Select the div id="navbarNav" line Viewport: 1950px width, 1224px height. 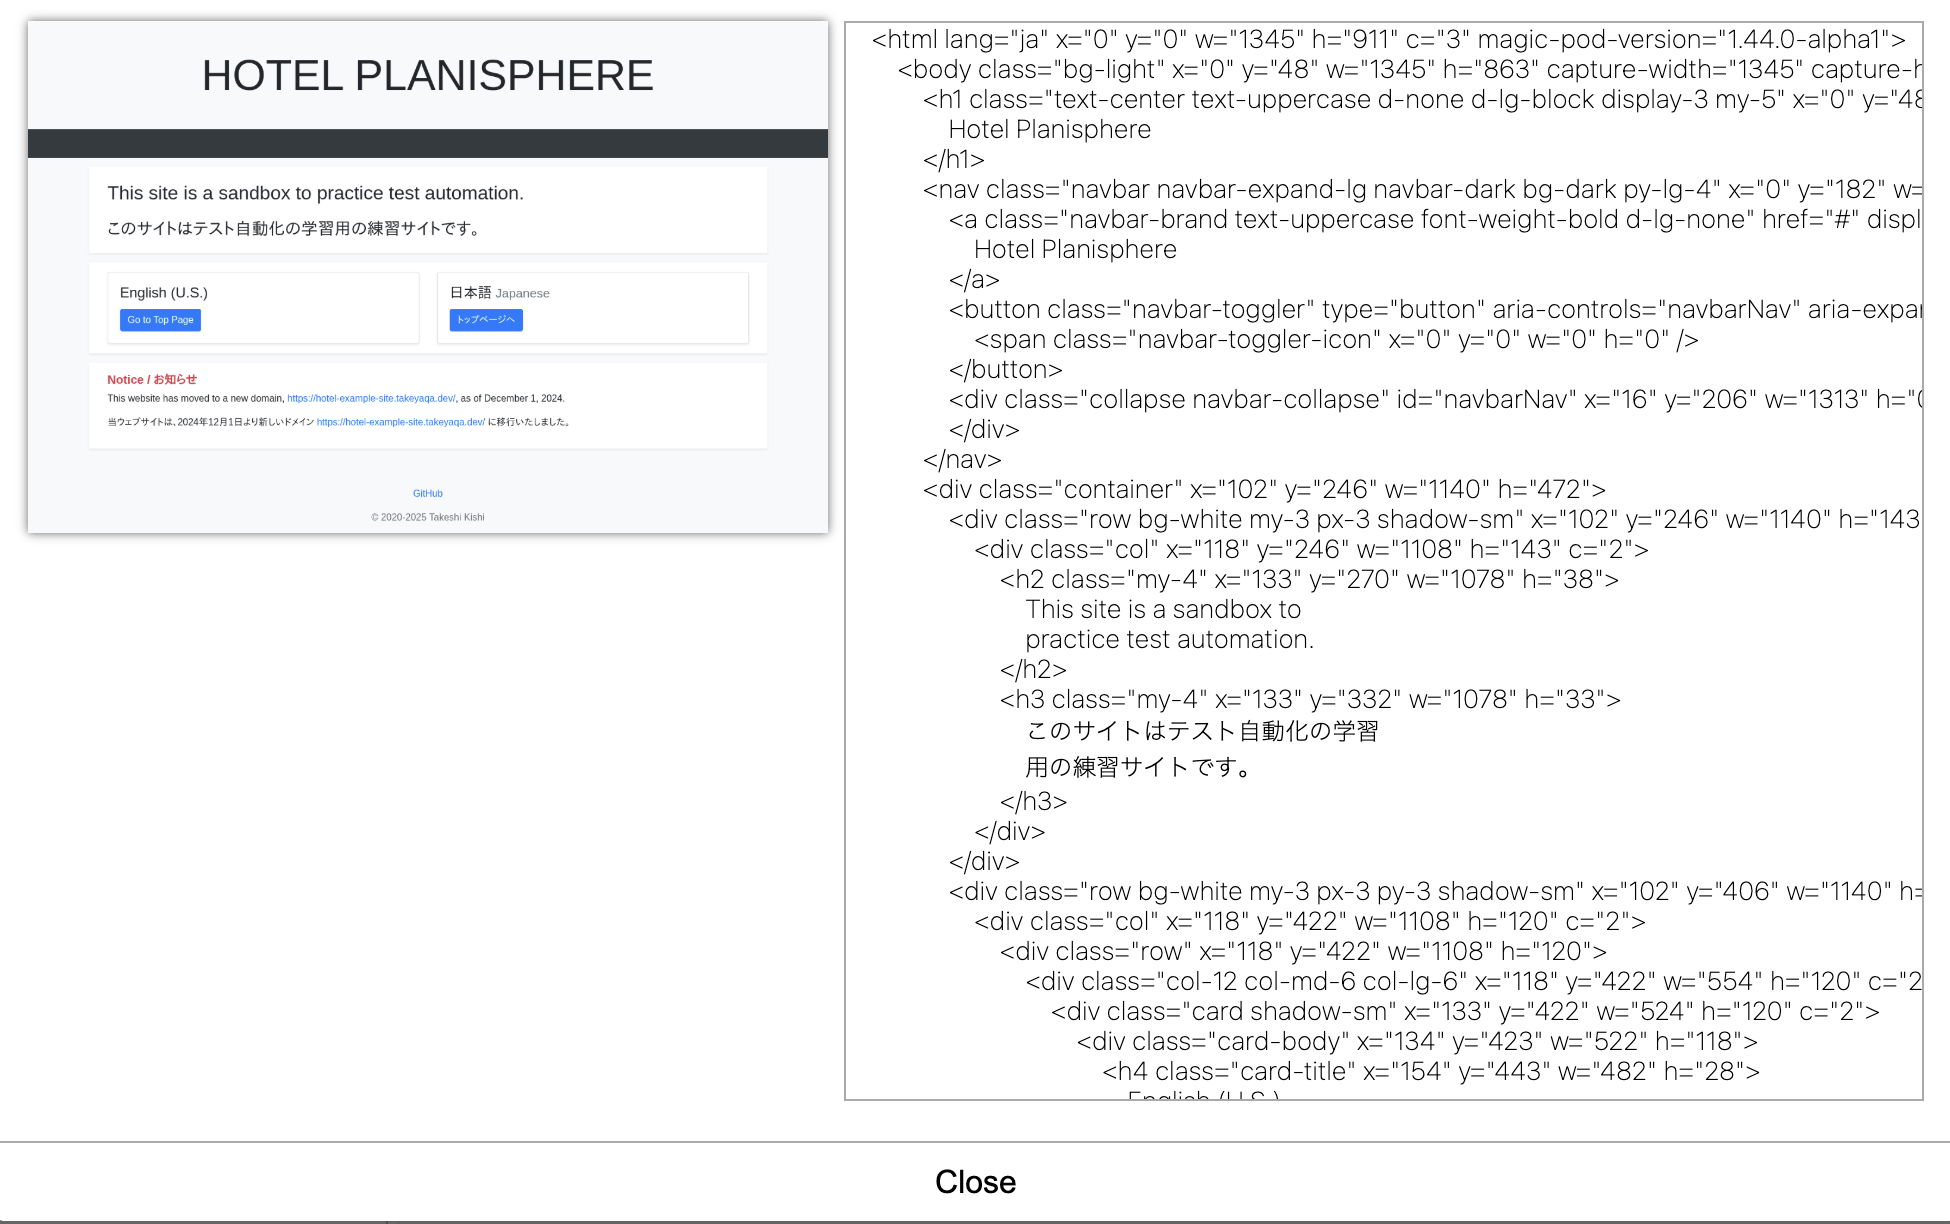click(1435, 399)
